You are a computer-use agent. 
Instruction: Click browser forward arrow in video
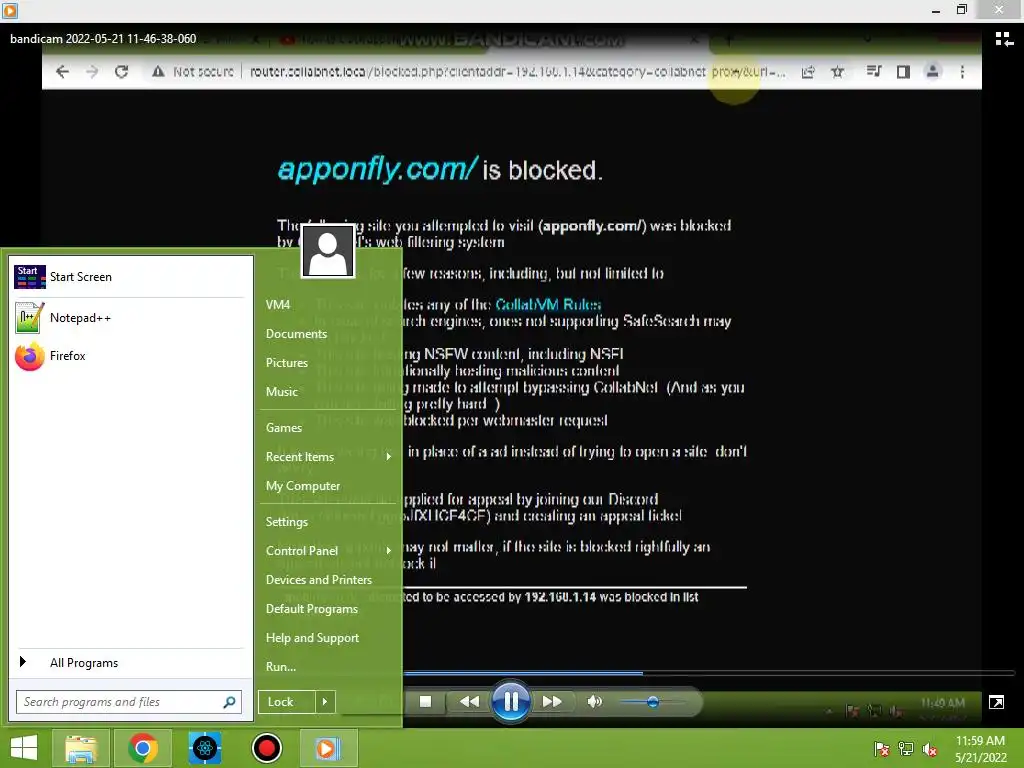click(92, 72)
